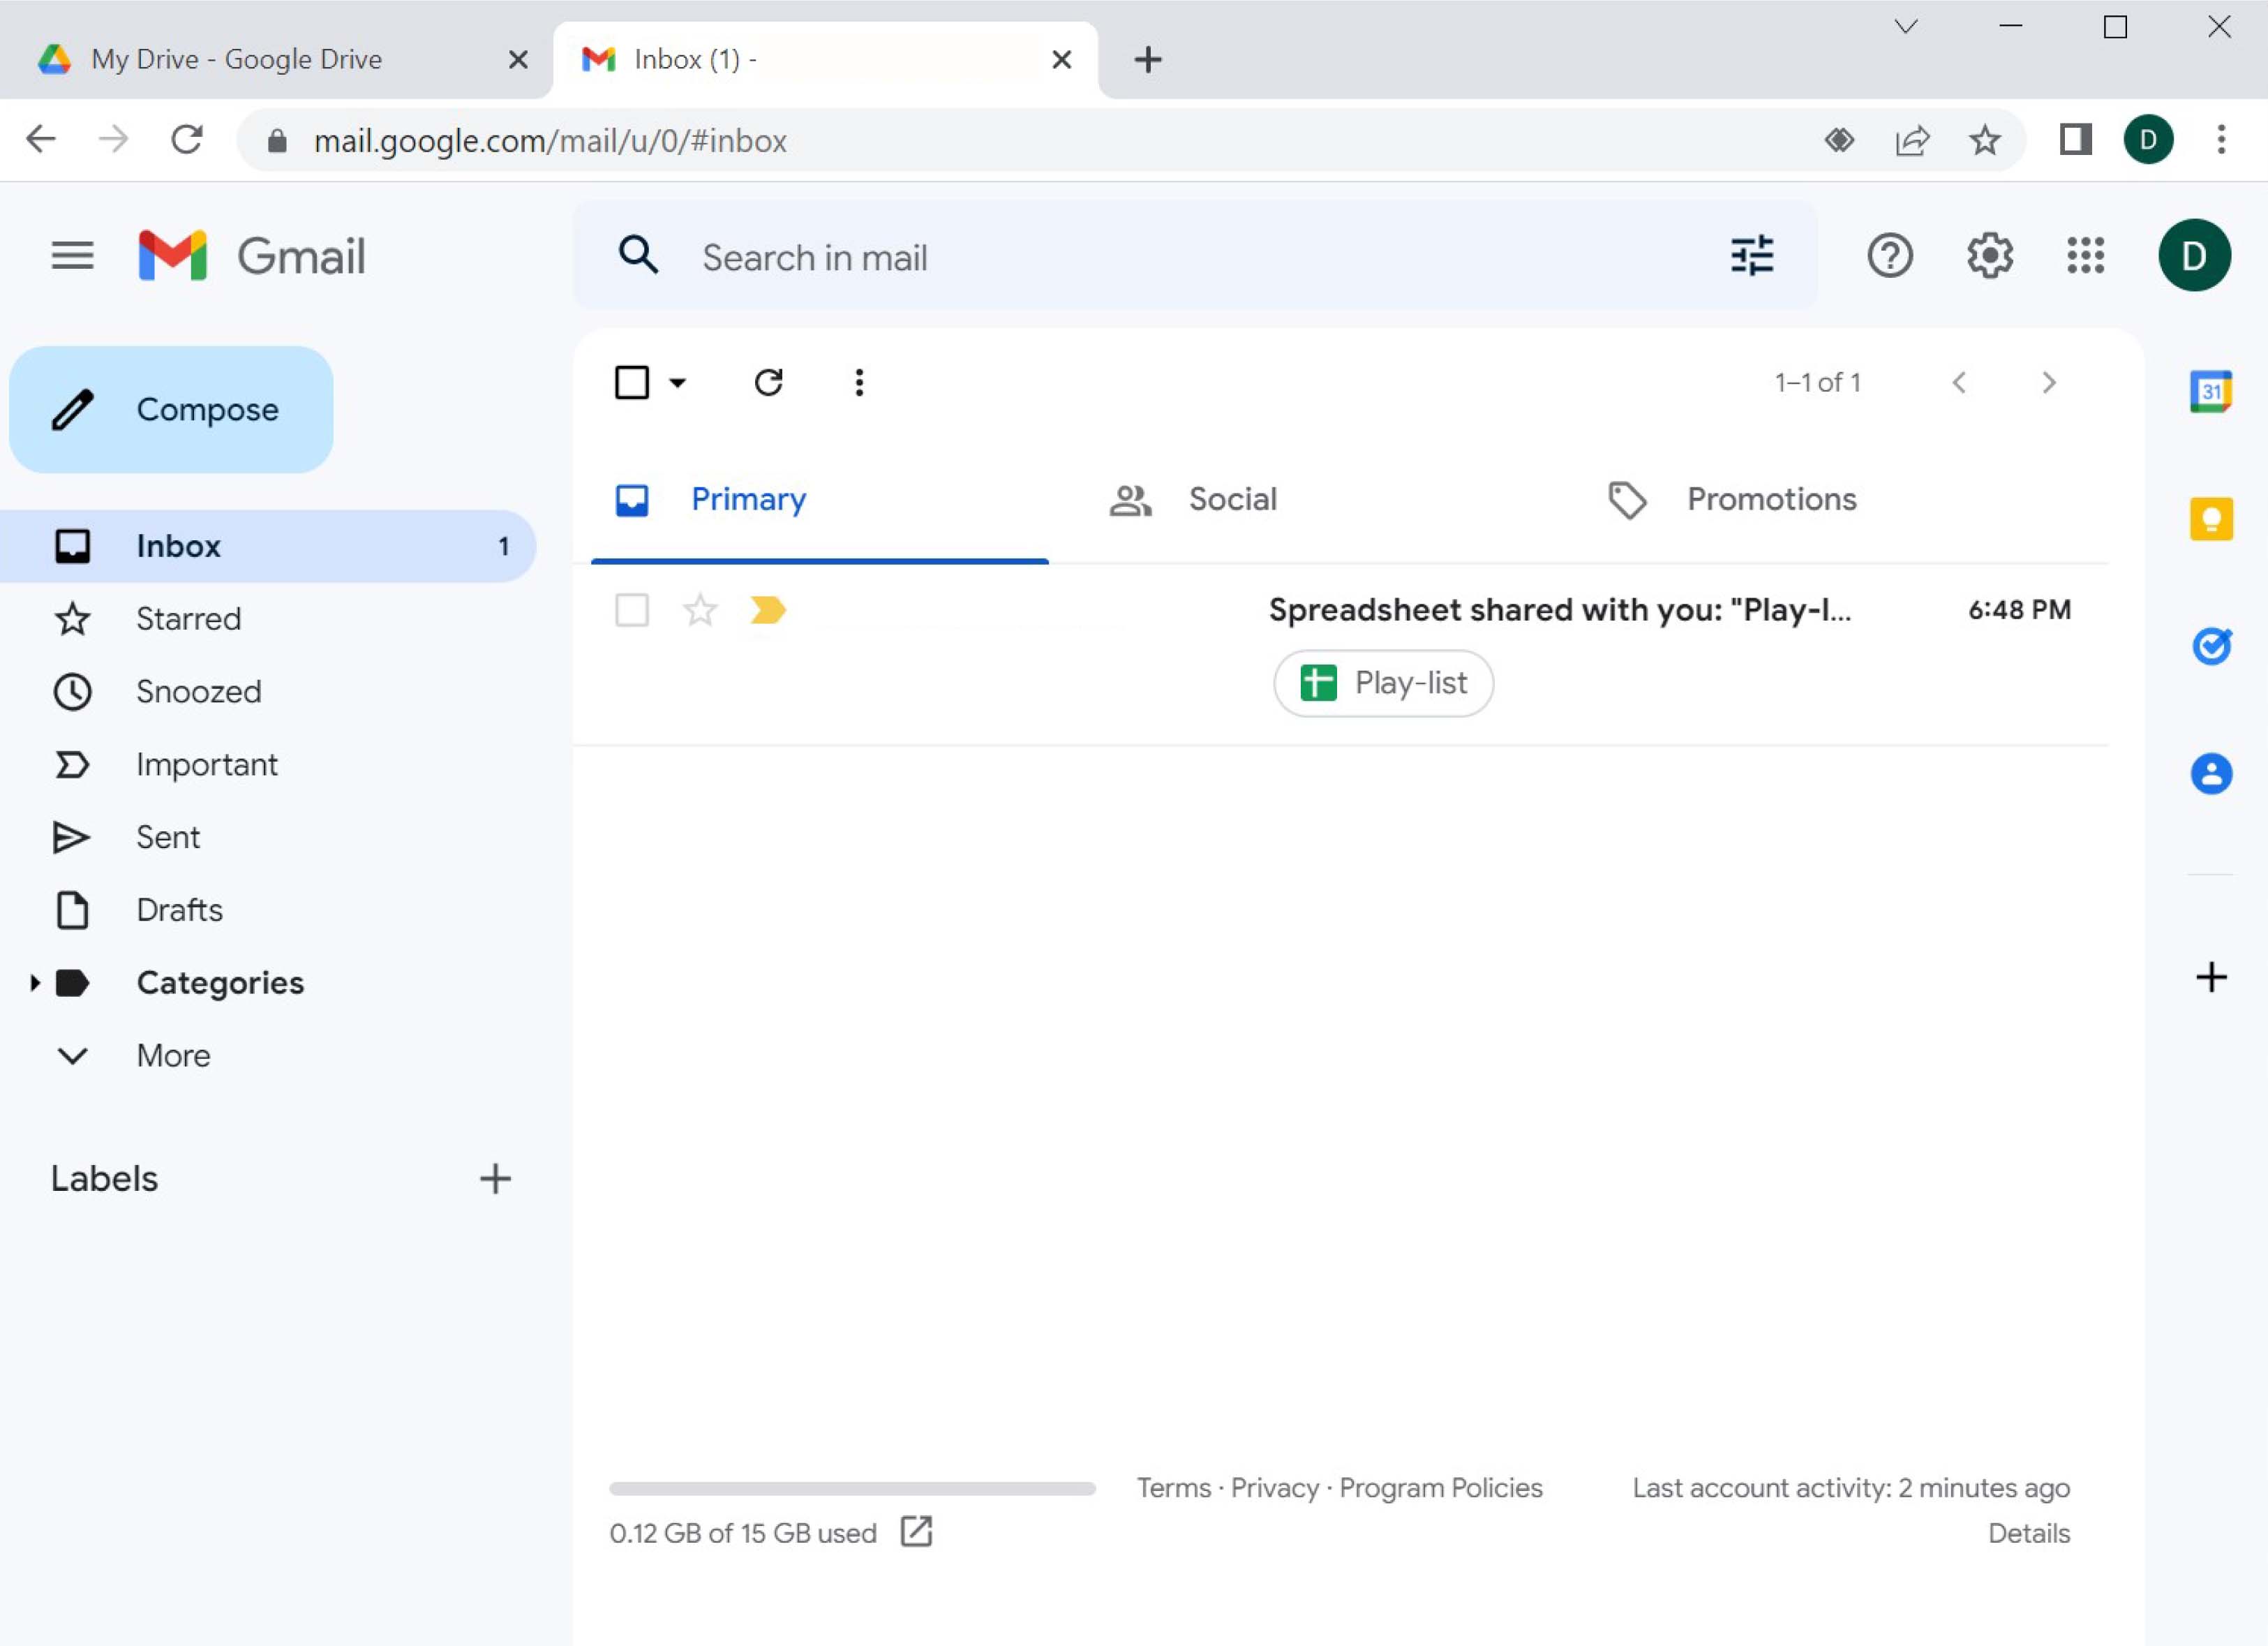Viewport: 2268px width, 1646px height.
Task: Select the Play-list email checkbox
Action: (631, 610)
